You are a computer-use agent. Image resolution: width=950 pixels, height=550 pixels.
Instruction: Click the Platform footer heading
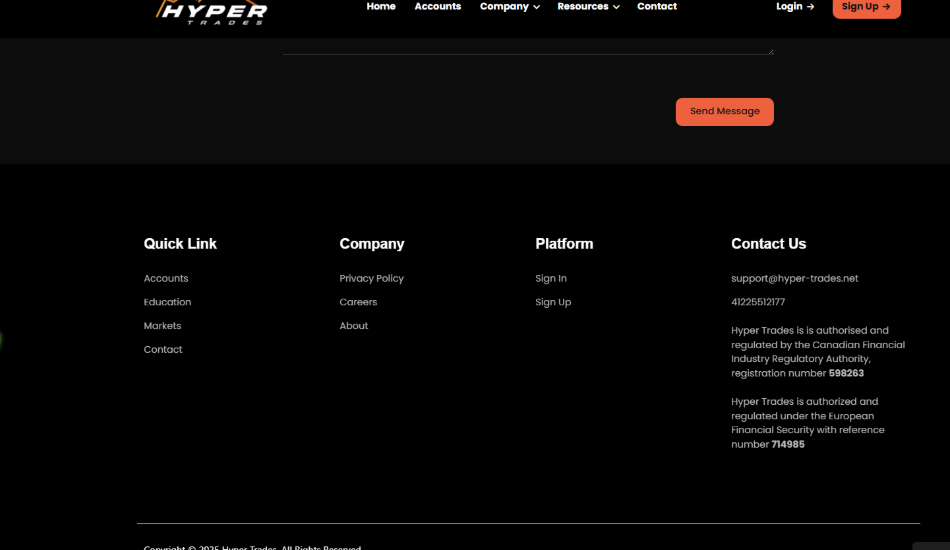(564, 244)
